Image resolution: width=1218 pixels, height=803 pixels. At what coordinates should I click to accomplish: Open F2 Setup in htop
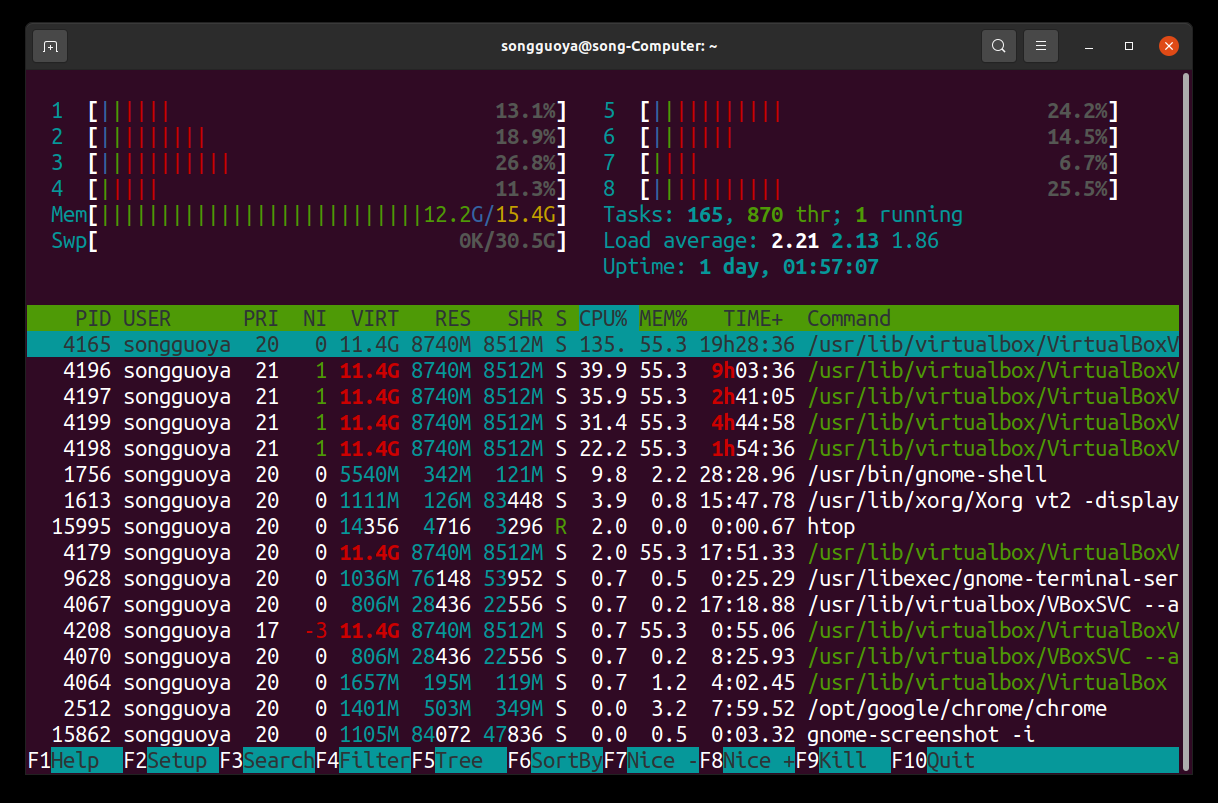coord(182,761)
